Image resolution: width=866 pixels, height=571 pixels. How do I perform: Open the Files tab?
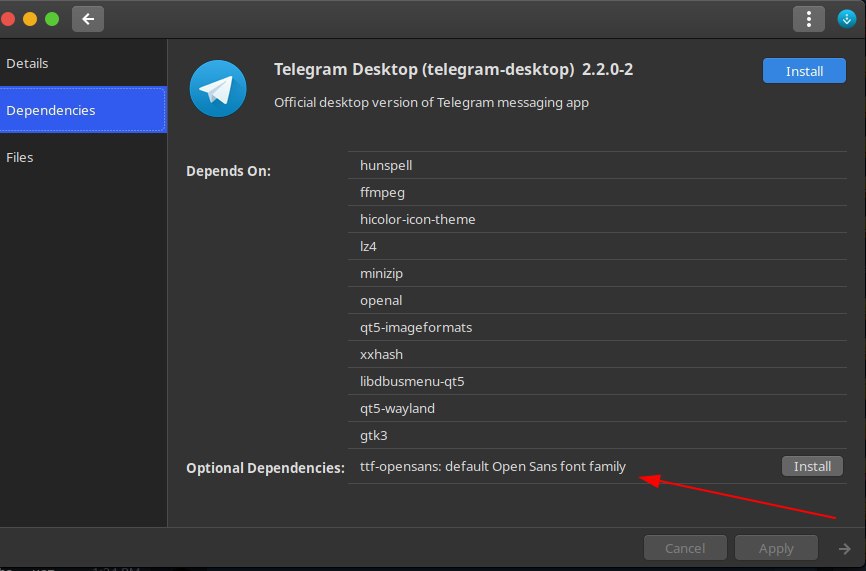[x=83, y=157]
